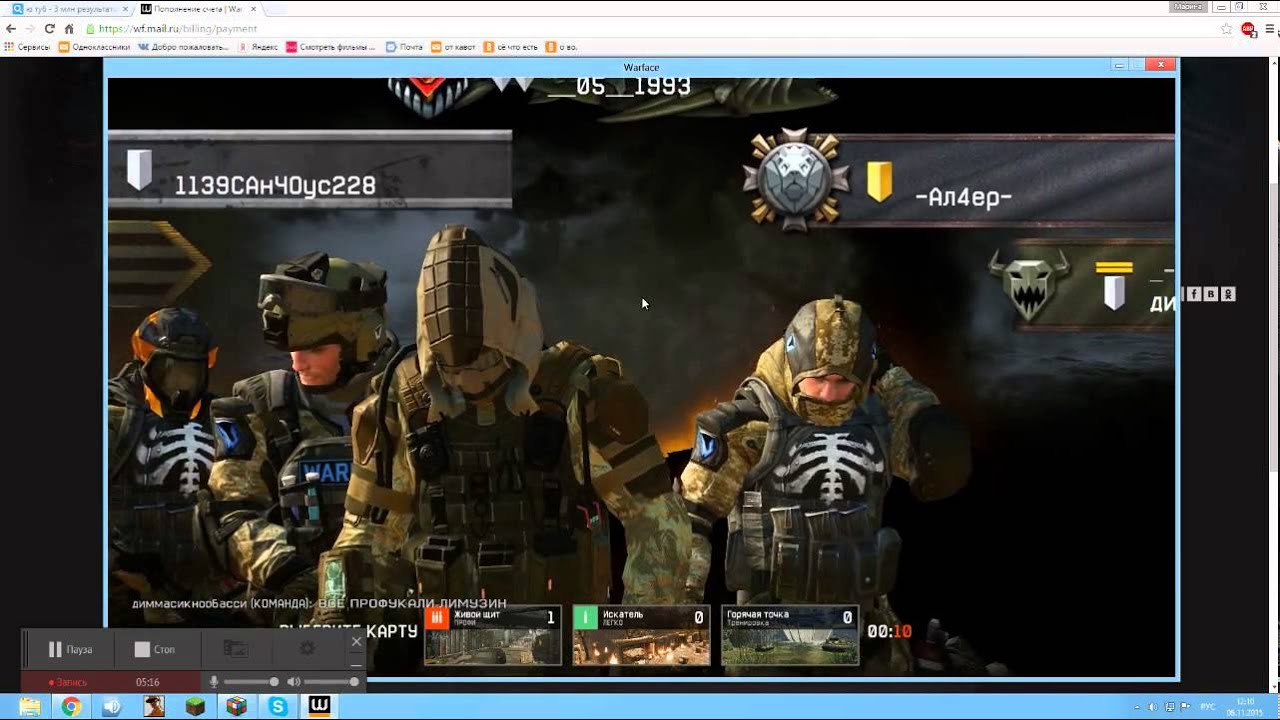Image resolution: width=1280 pixels, height=720 pixels.
Task: Switch to the Пополнение счета tab
Action: (196, 9)
